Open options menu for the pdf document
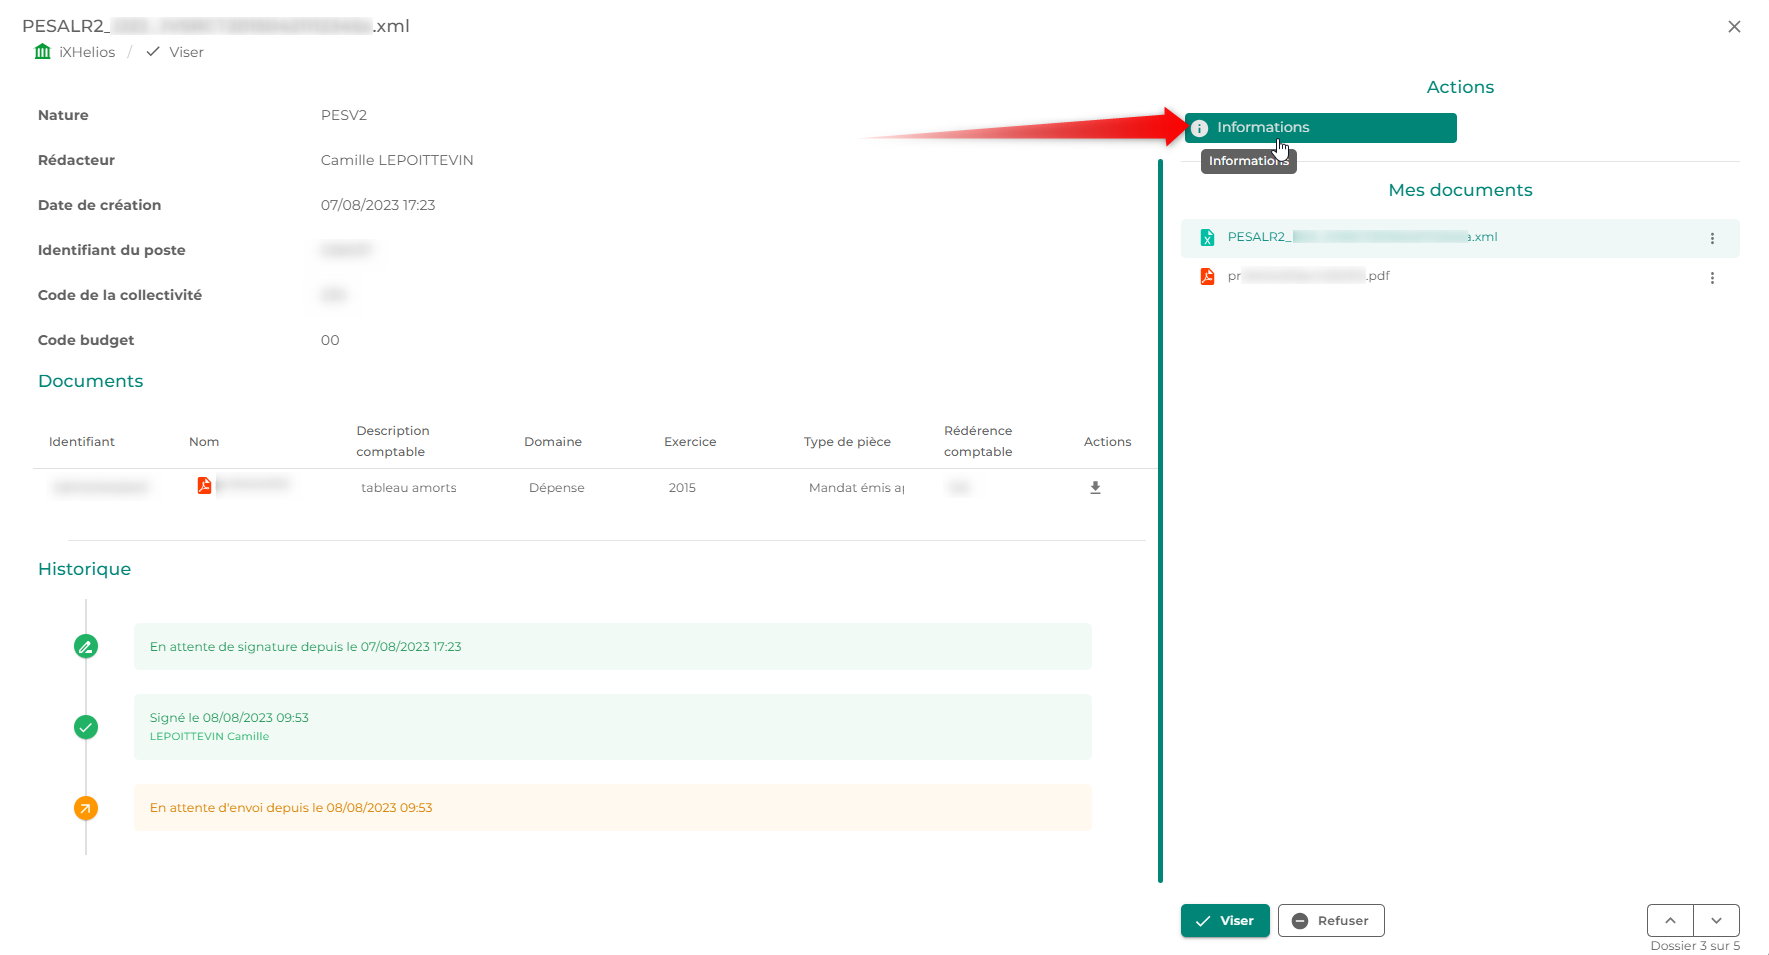This screenshot has width=1769, height=955. tap(1712, 278)
